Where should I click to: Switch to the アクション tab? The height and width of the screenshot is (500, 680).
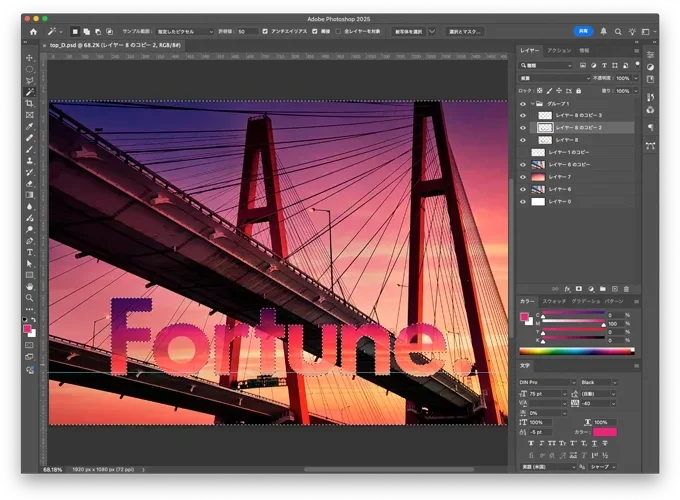tap(560, 50)
